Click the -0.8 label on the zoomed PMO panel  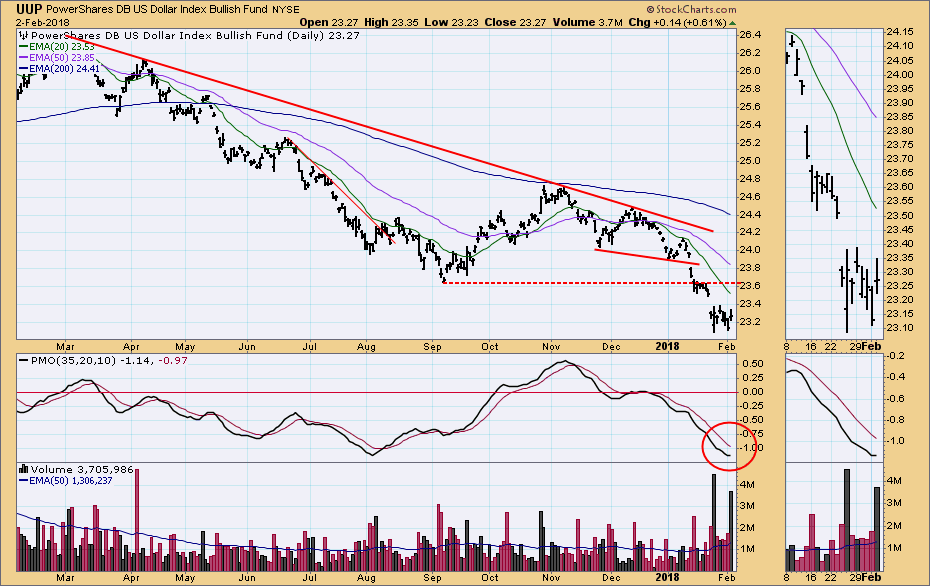pyautogui.click(x=896, y=419)
